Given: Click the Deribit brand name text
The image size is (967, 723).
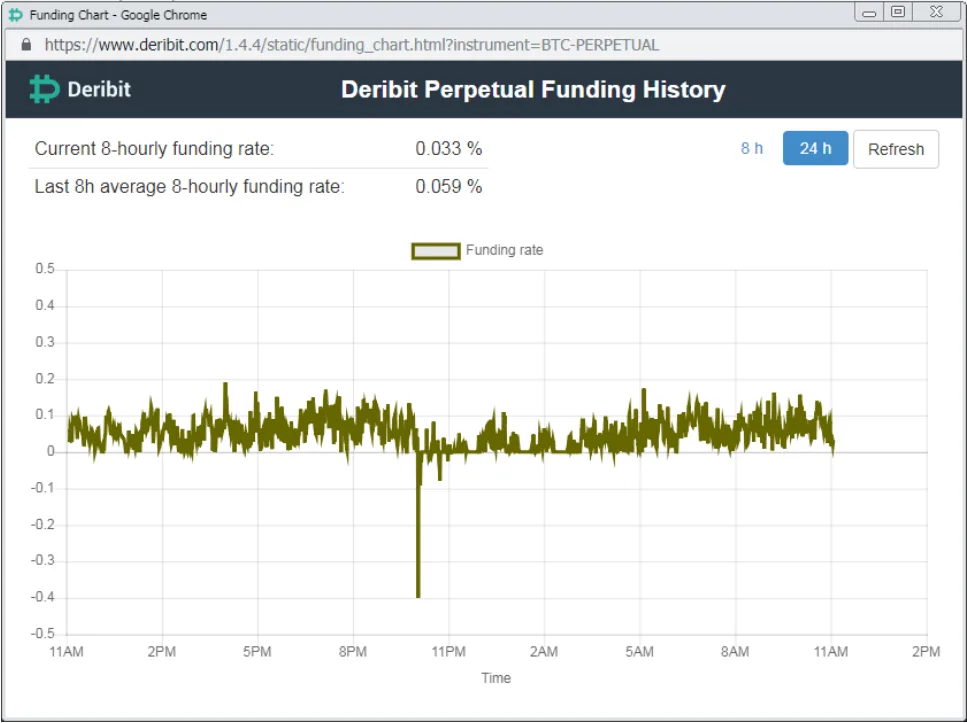Looking at the screenshot, I should click(x=99, y=89).
